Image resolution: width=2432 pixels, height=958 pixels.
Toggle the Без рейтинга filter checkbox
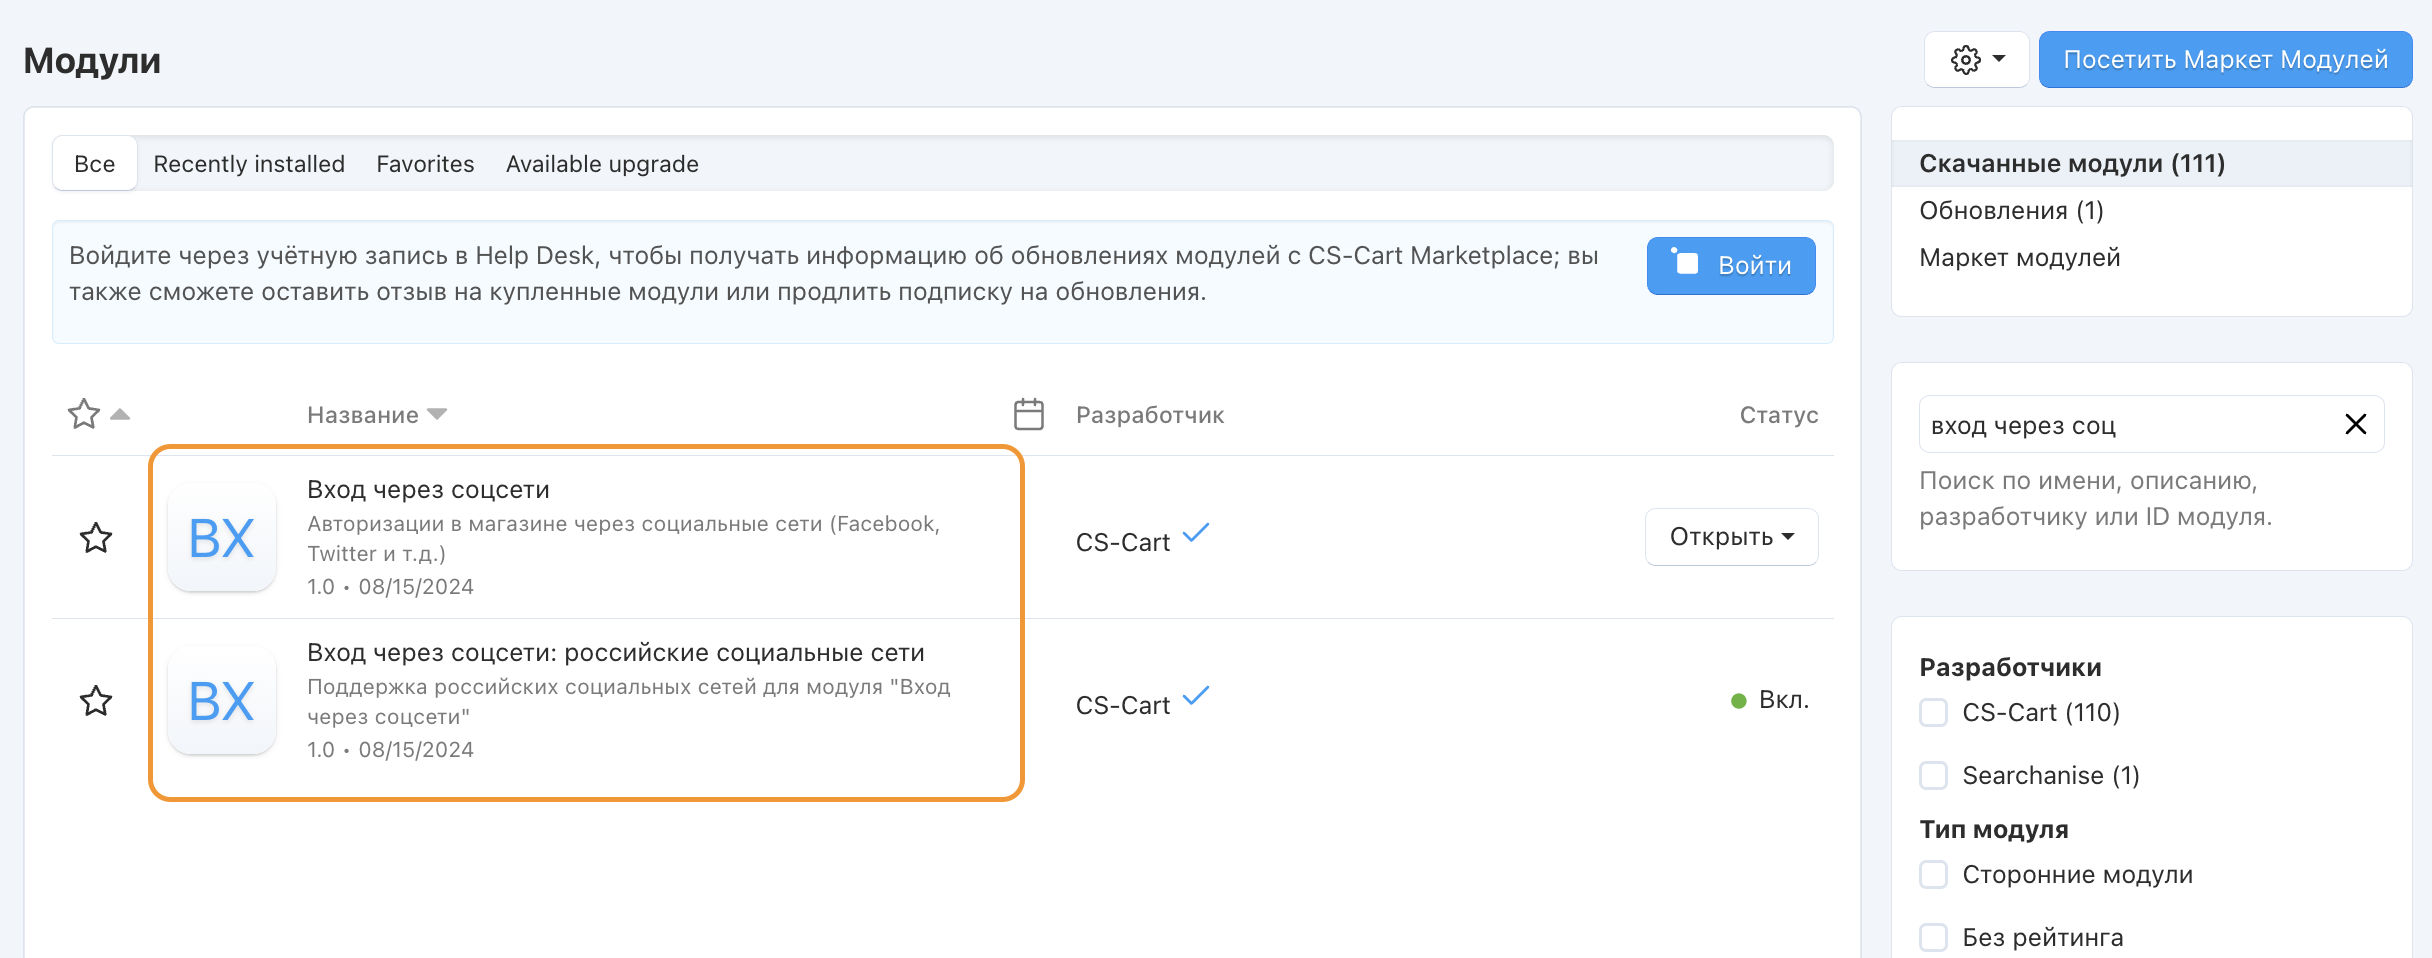(1934, 938)
